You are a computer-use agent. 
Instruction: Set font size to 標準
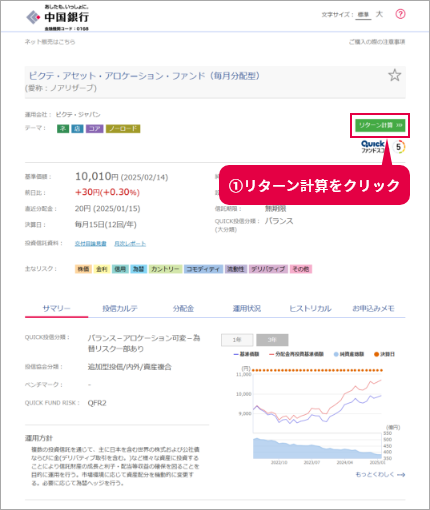(363, 15)
